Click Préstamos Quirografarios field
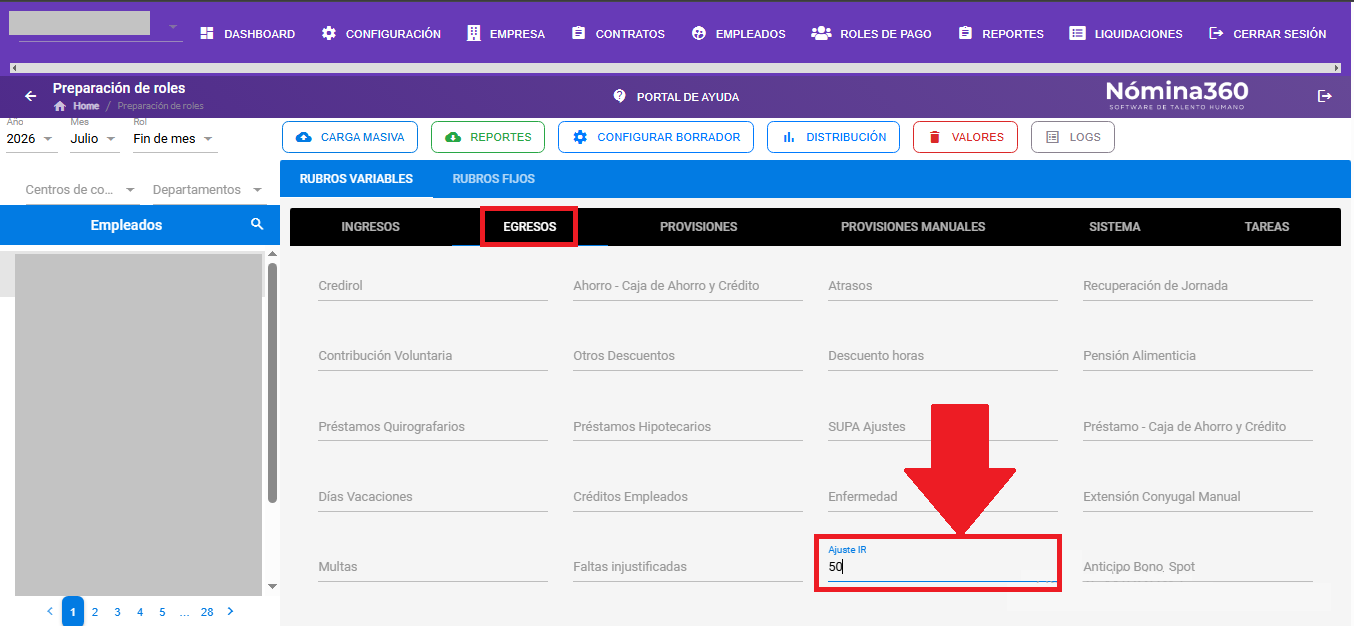 (x=433, y=427)
